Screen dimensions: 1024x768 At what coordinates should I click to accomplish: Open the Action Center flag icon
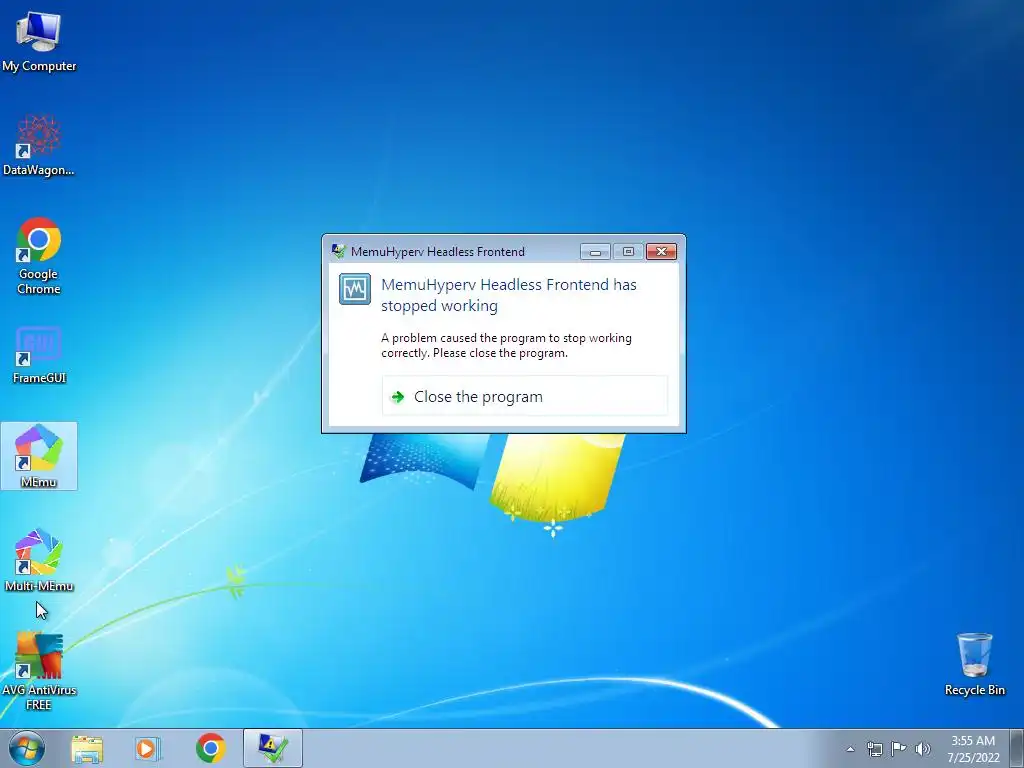[899, 749]
